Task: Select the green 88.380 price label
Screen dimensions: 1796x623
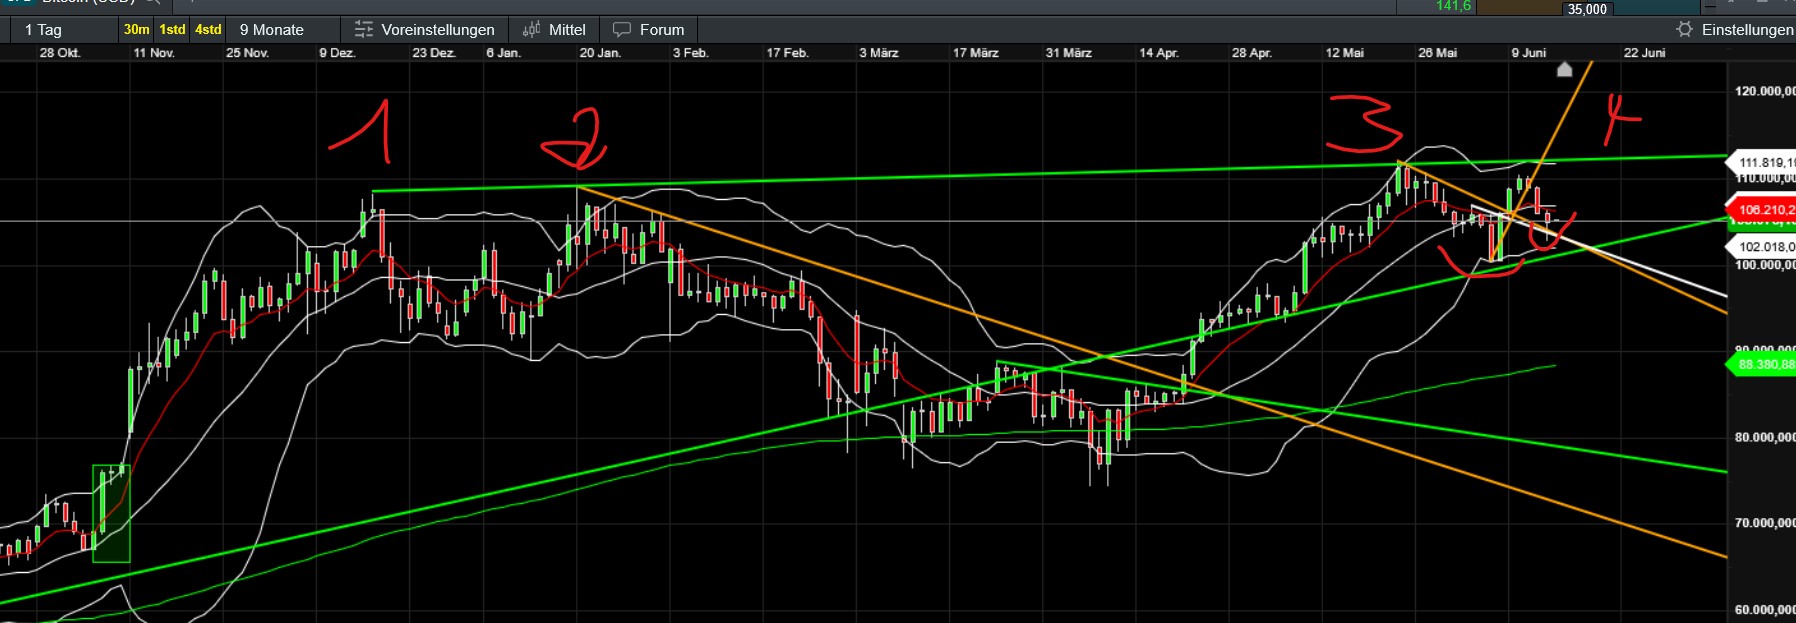Action: pos(1761,364)
